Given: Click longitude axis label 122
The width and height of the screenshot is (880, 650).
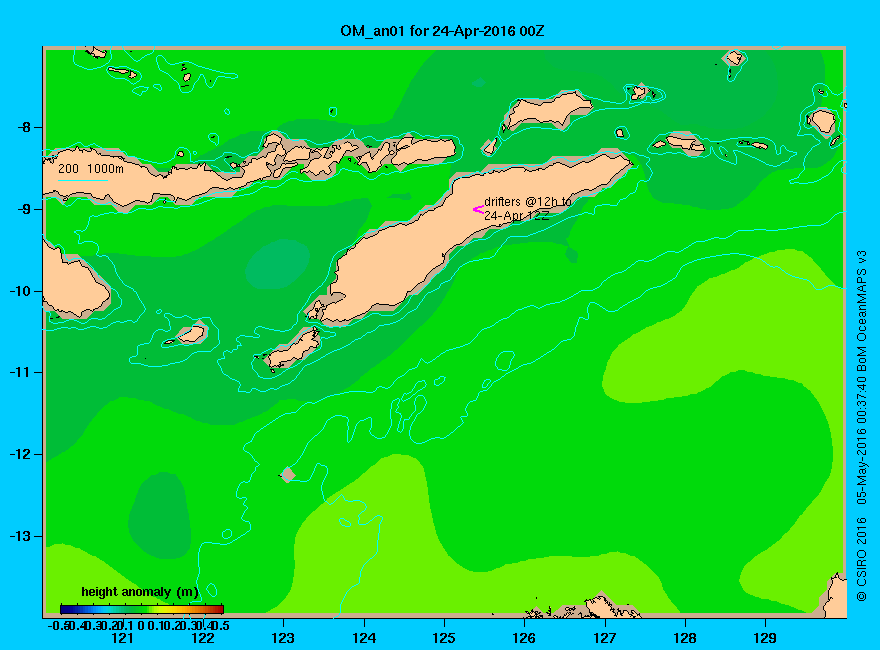Looking at the screenshot, I should tap(203, 638).
